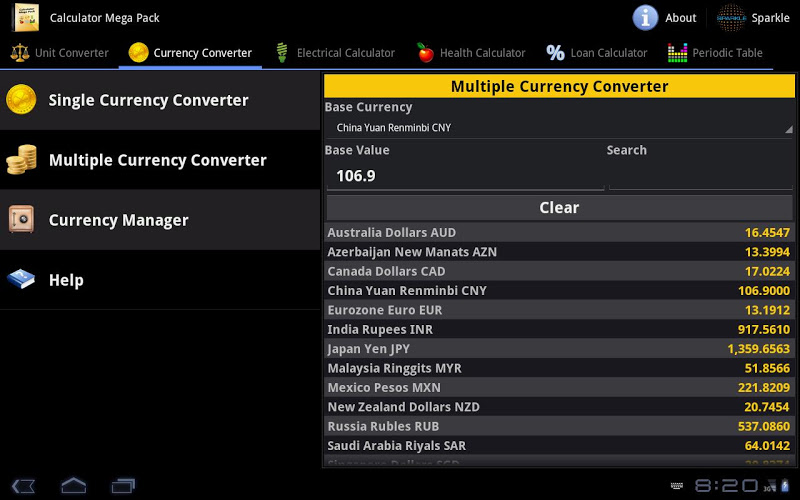
Task: Tap the 3G signal indicator icon
Action: (769, 486)
